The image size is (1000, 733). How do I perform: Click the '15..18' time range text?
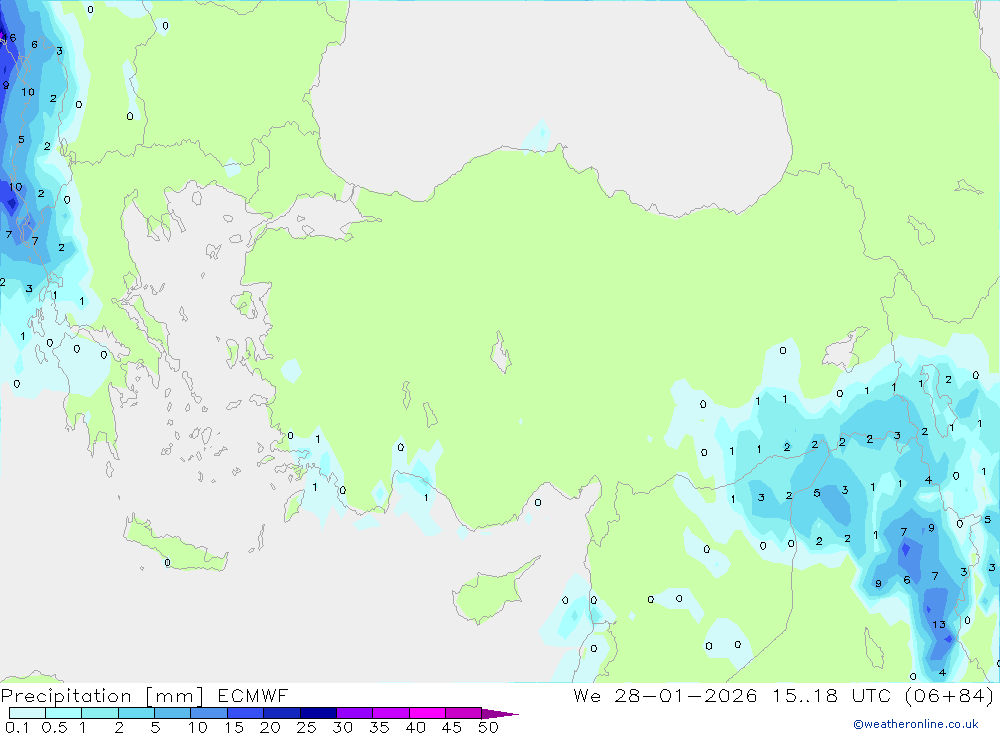(805, 695)
